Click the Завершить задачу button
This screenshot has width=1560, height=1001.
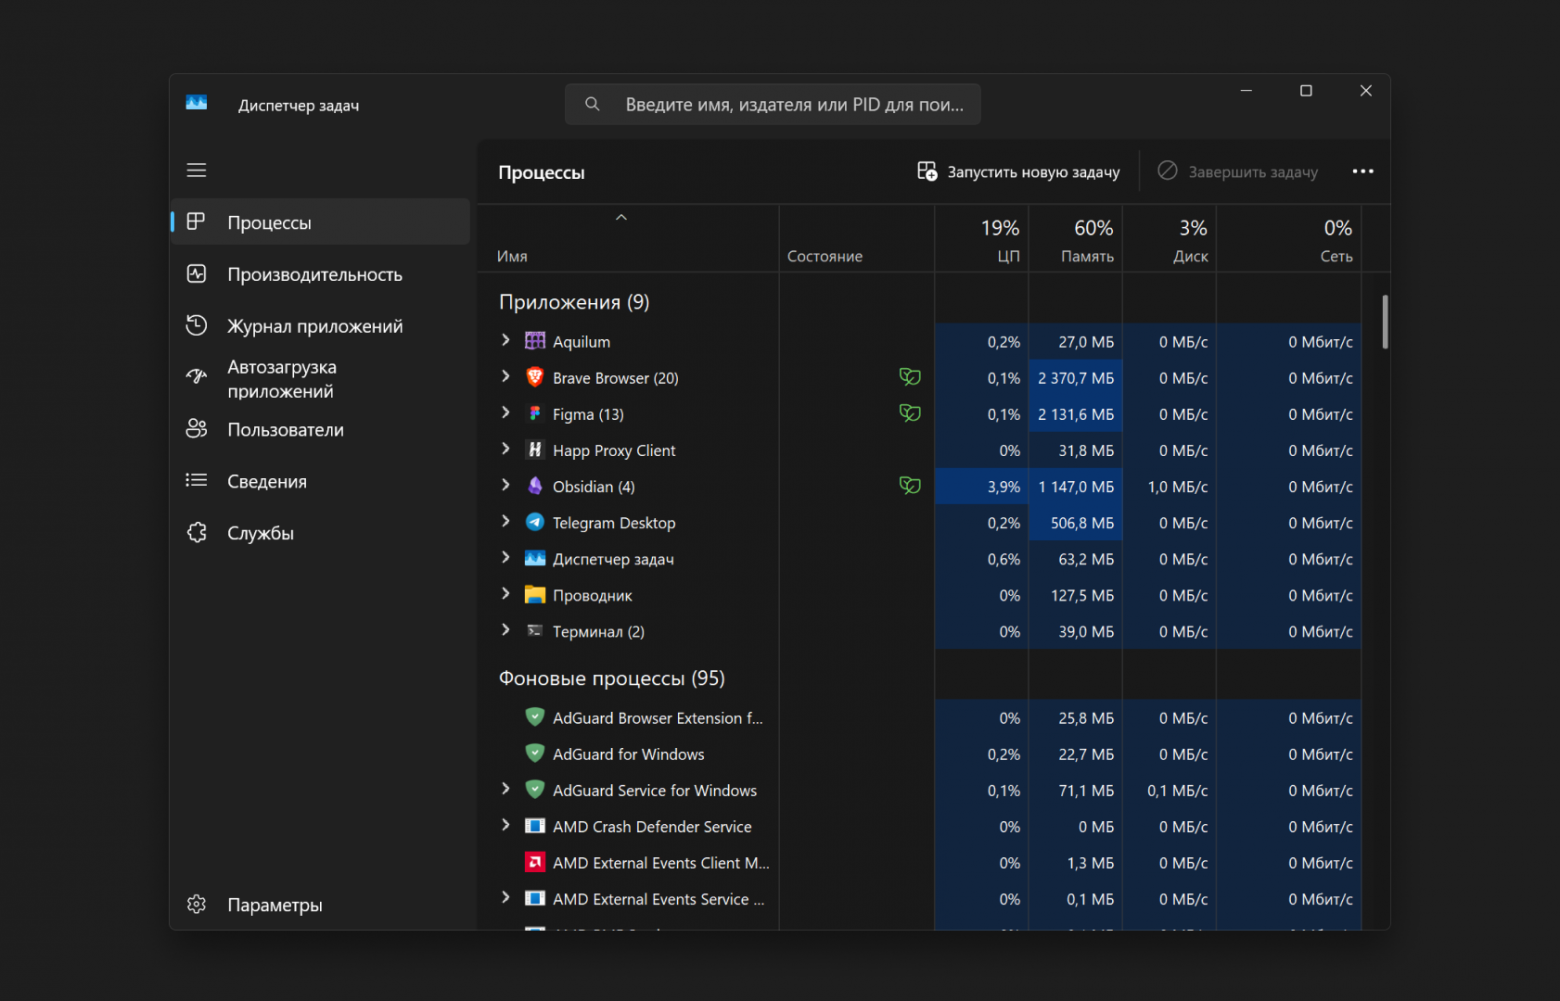[x=1238, y=172]
